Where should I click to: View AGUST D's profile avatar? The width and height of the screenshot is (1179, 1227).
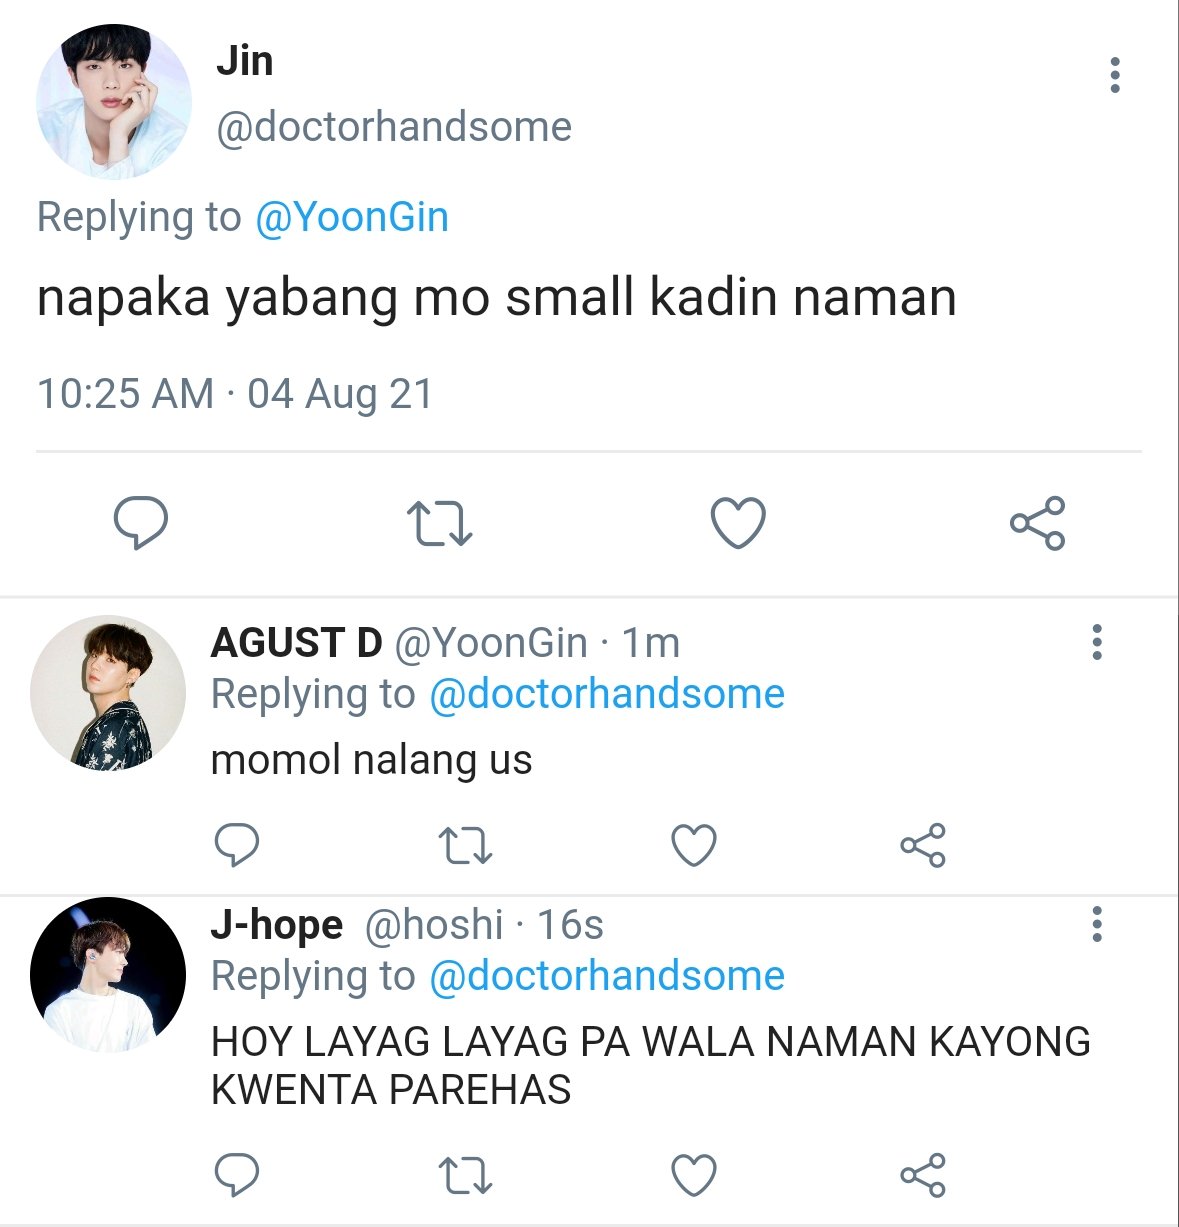108,693
